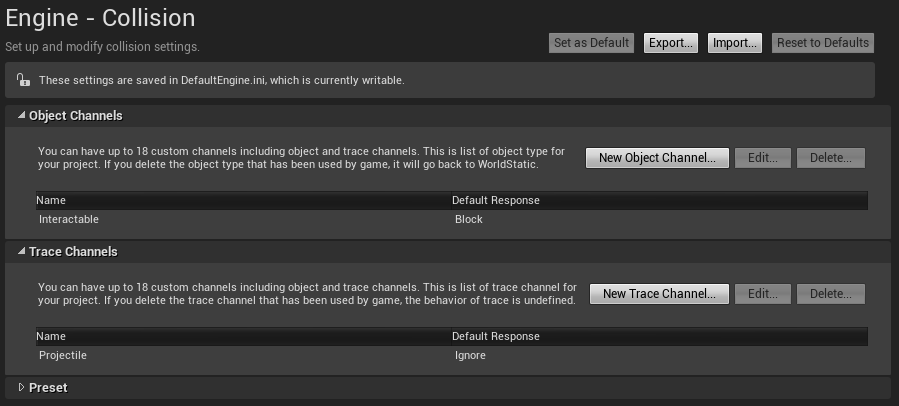Click Edit... in the Trace Channels section
The width and height of the screenshot is (899, 406).
[x=763, y=294]
